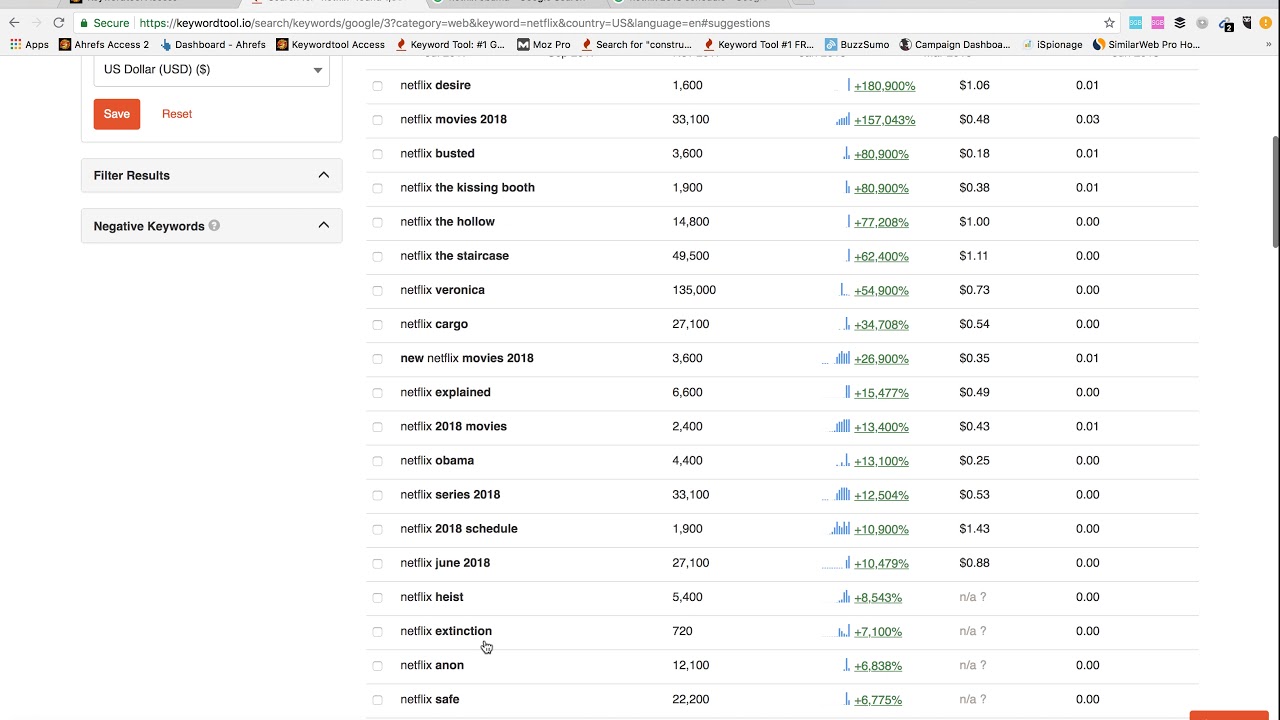This screenshot has width=1280, height=720.
Task: Tick the checkbox for netflix heist
Action: pyautogui.click(x=377, y=598)
